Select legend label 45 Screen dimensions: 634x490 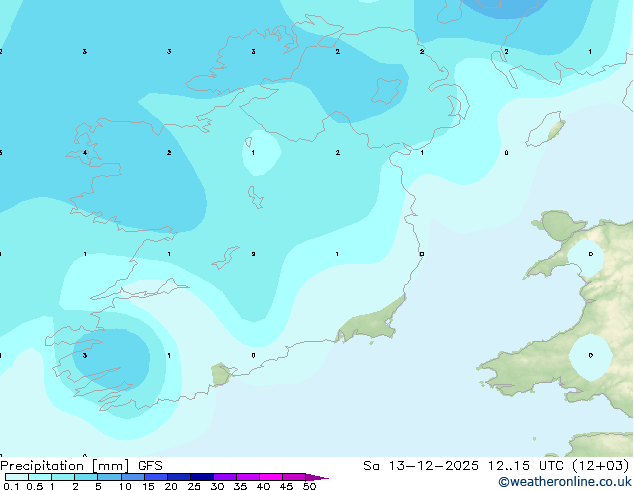click(x=286, y=486)
